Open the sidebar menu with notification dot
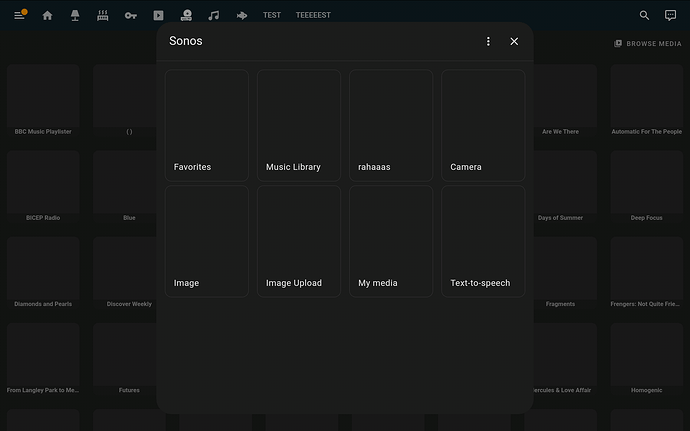The width and height of the screenshot is (690, 431). tap(19, 15)
